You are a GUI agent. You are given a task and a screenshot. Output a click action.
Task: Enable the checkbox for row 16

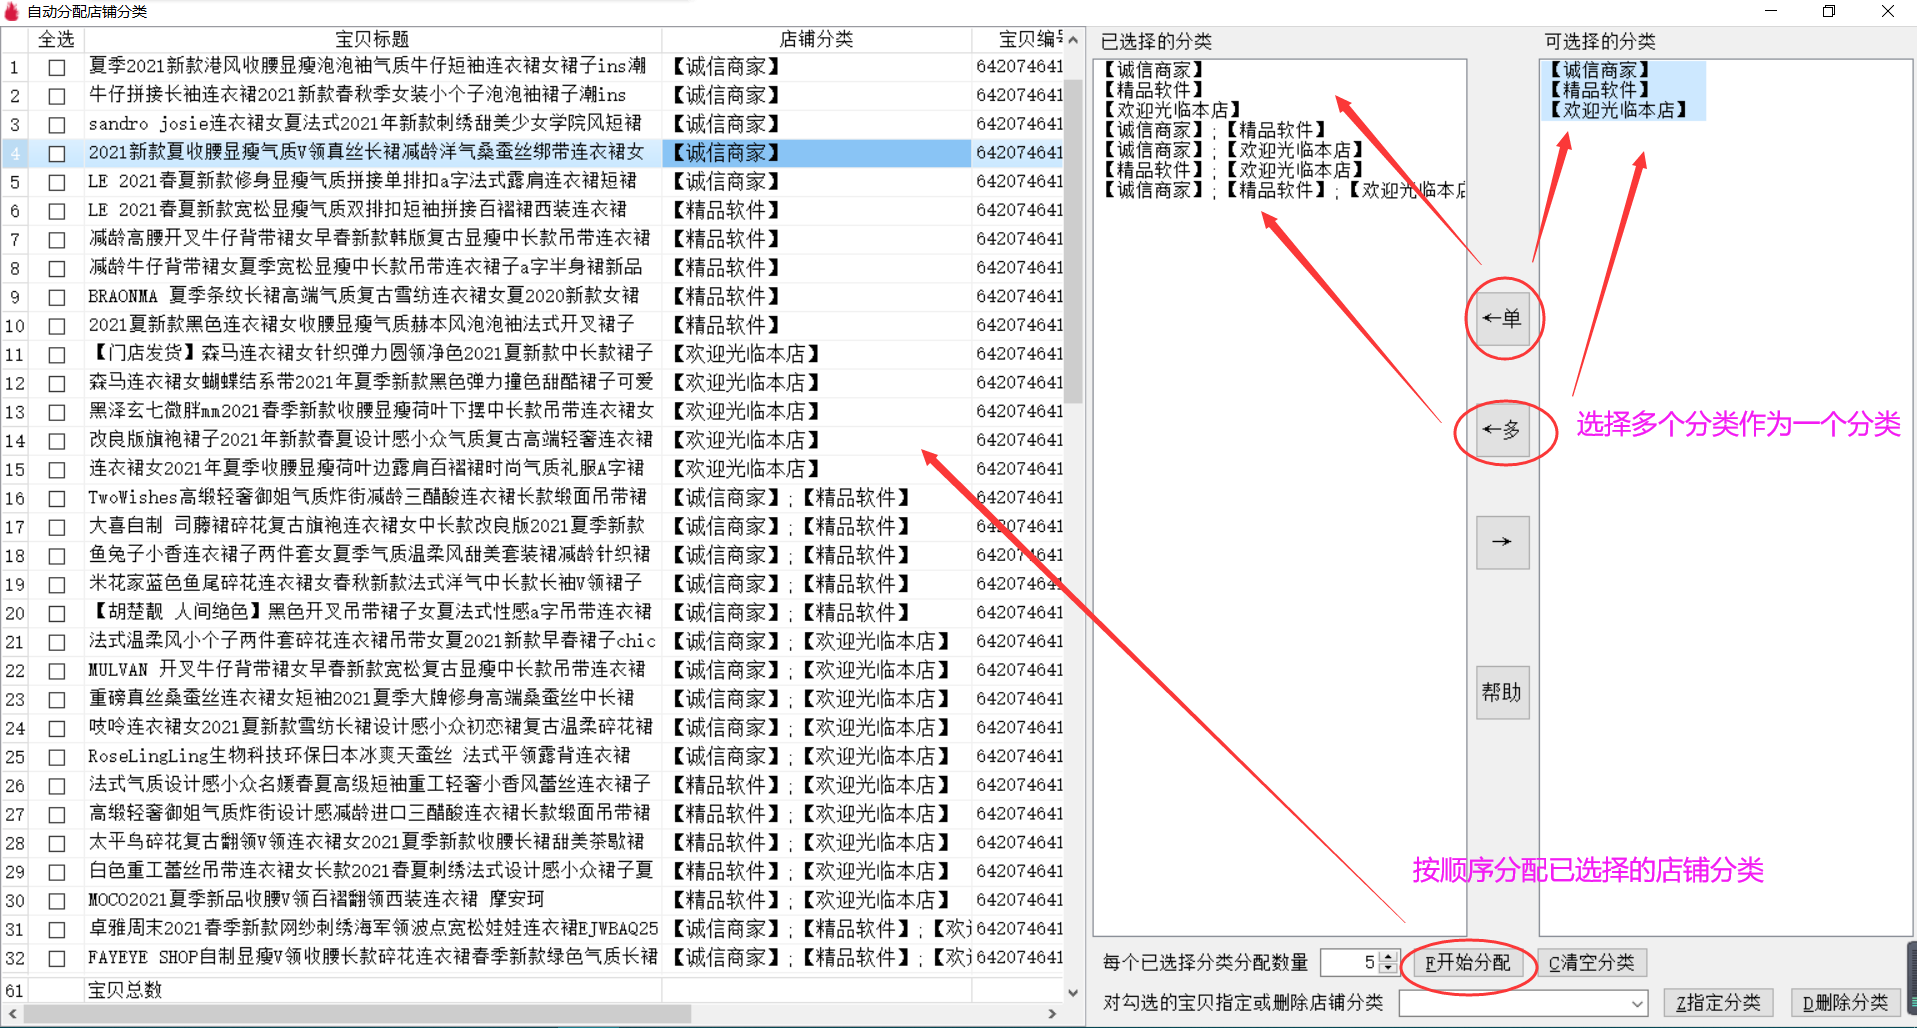(x=57, y=499)
